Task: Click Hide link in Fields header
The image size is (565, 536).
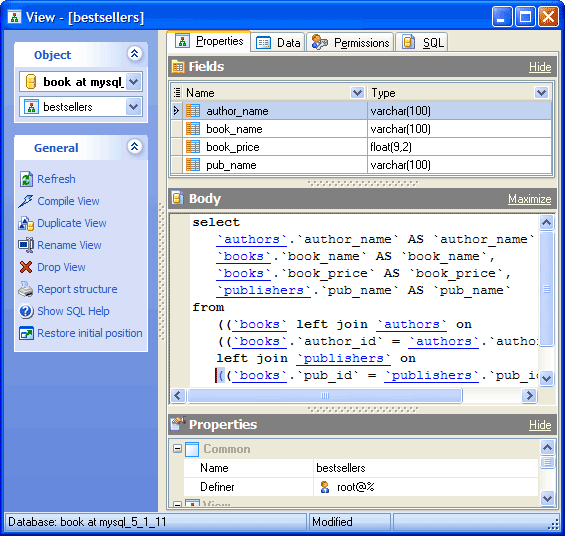Action: pos(540,67)
